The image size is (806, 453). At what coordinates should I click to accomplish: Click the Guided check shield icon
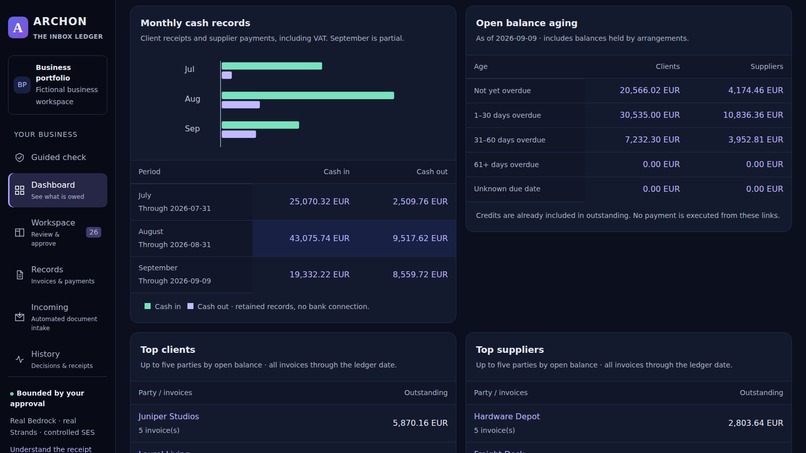pyautogui.click(x=20, y=157)
